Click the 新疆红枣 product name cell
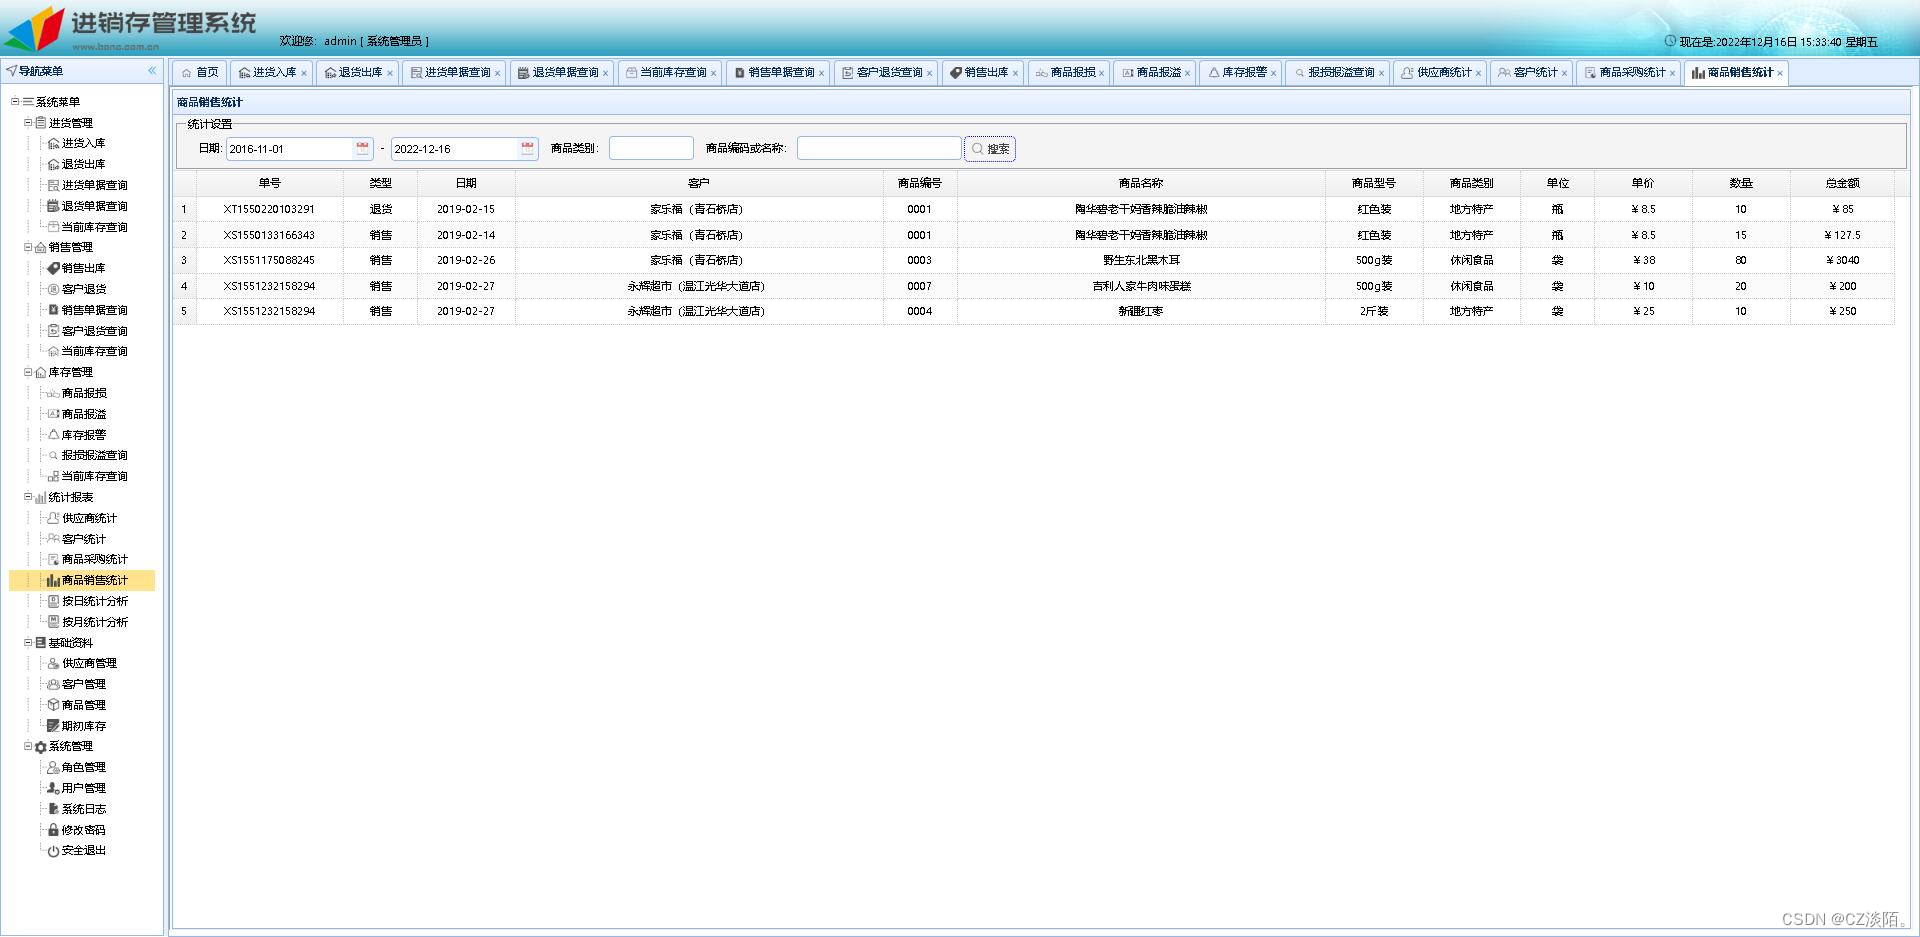The height and width of the screenshot is (937, 1920). click(1141, 311)
